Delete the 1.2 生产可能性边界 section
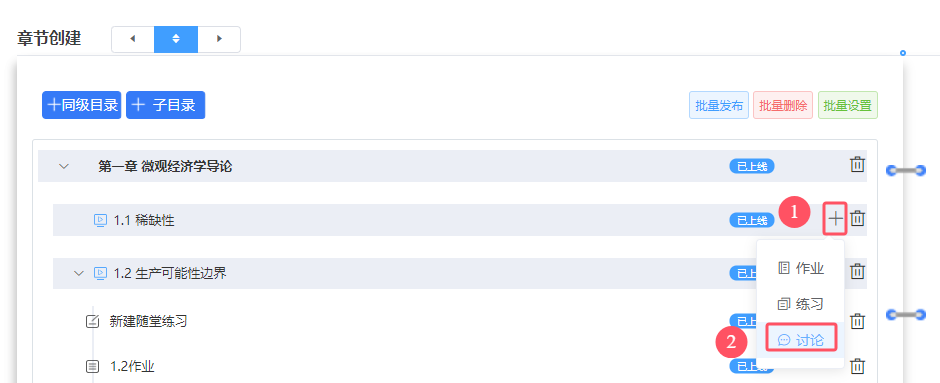 point(858,272)
